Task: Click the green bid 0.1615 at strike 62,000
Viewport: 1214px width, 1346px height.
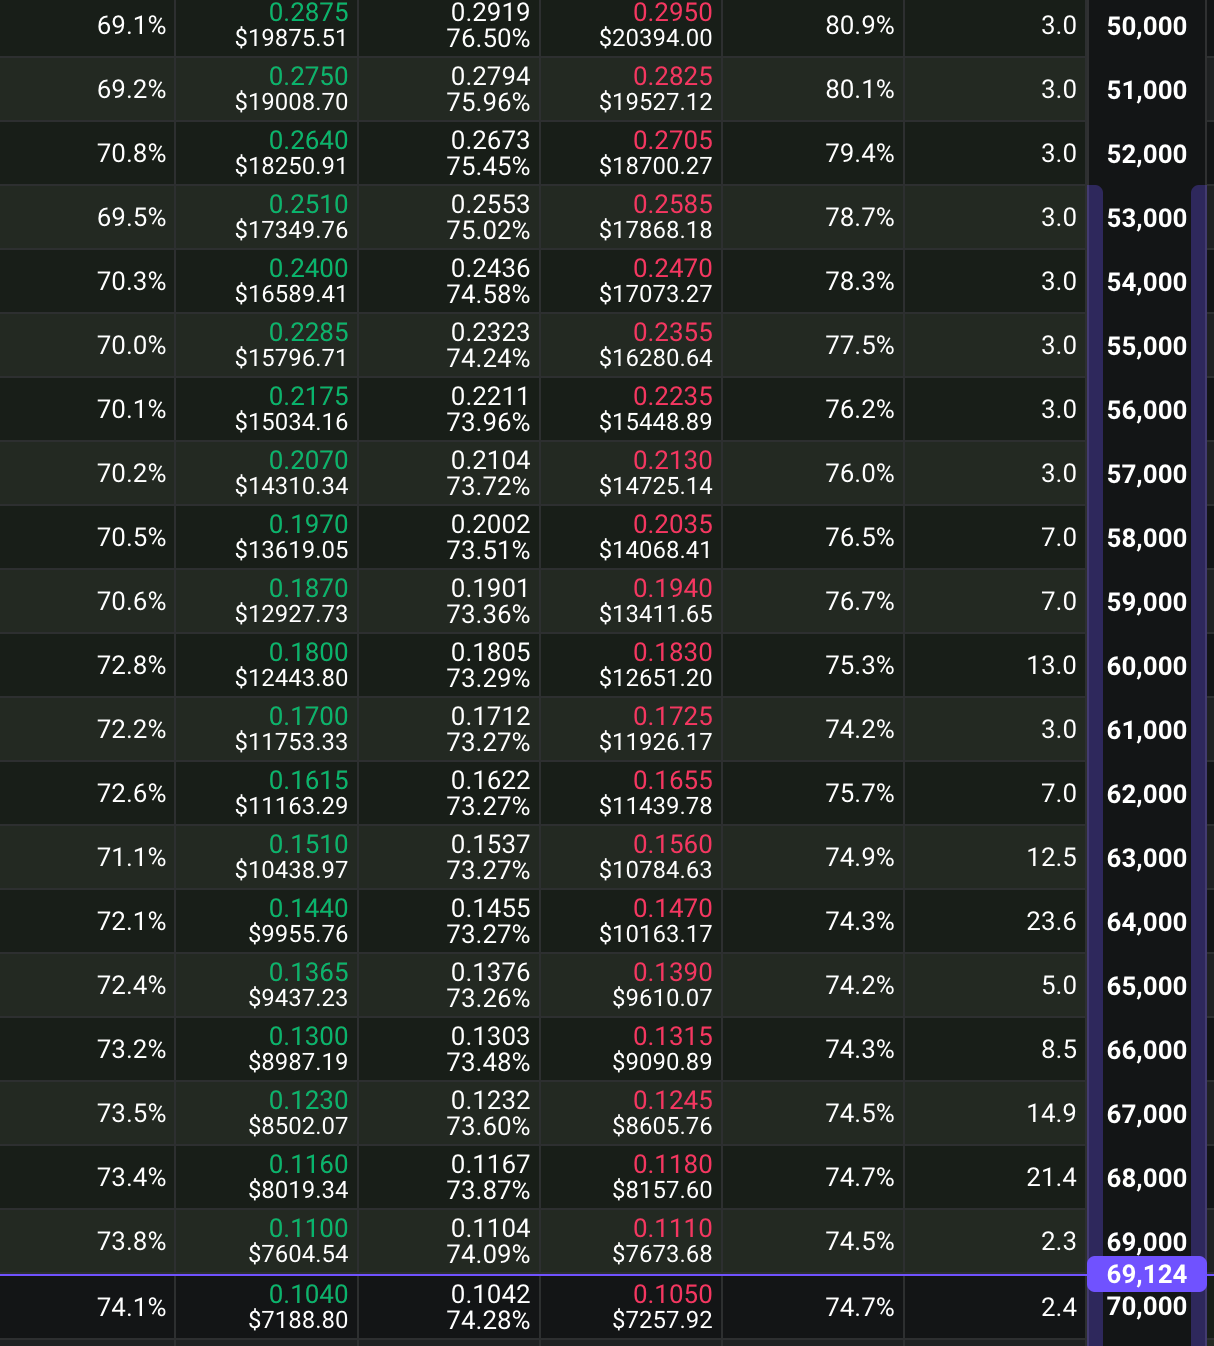Action: point(310,780)
